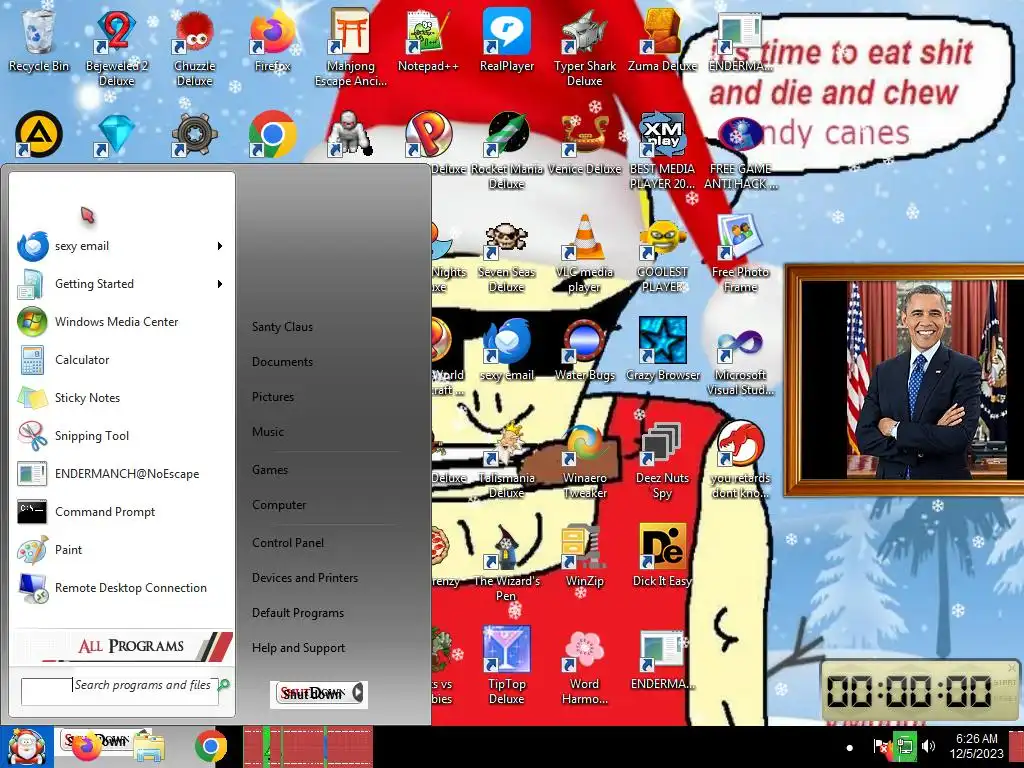1024x768 pixels.
Task: Open the Music library link
Action: [268, 432]
